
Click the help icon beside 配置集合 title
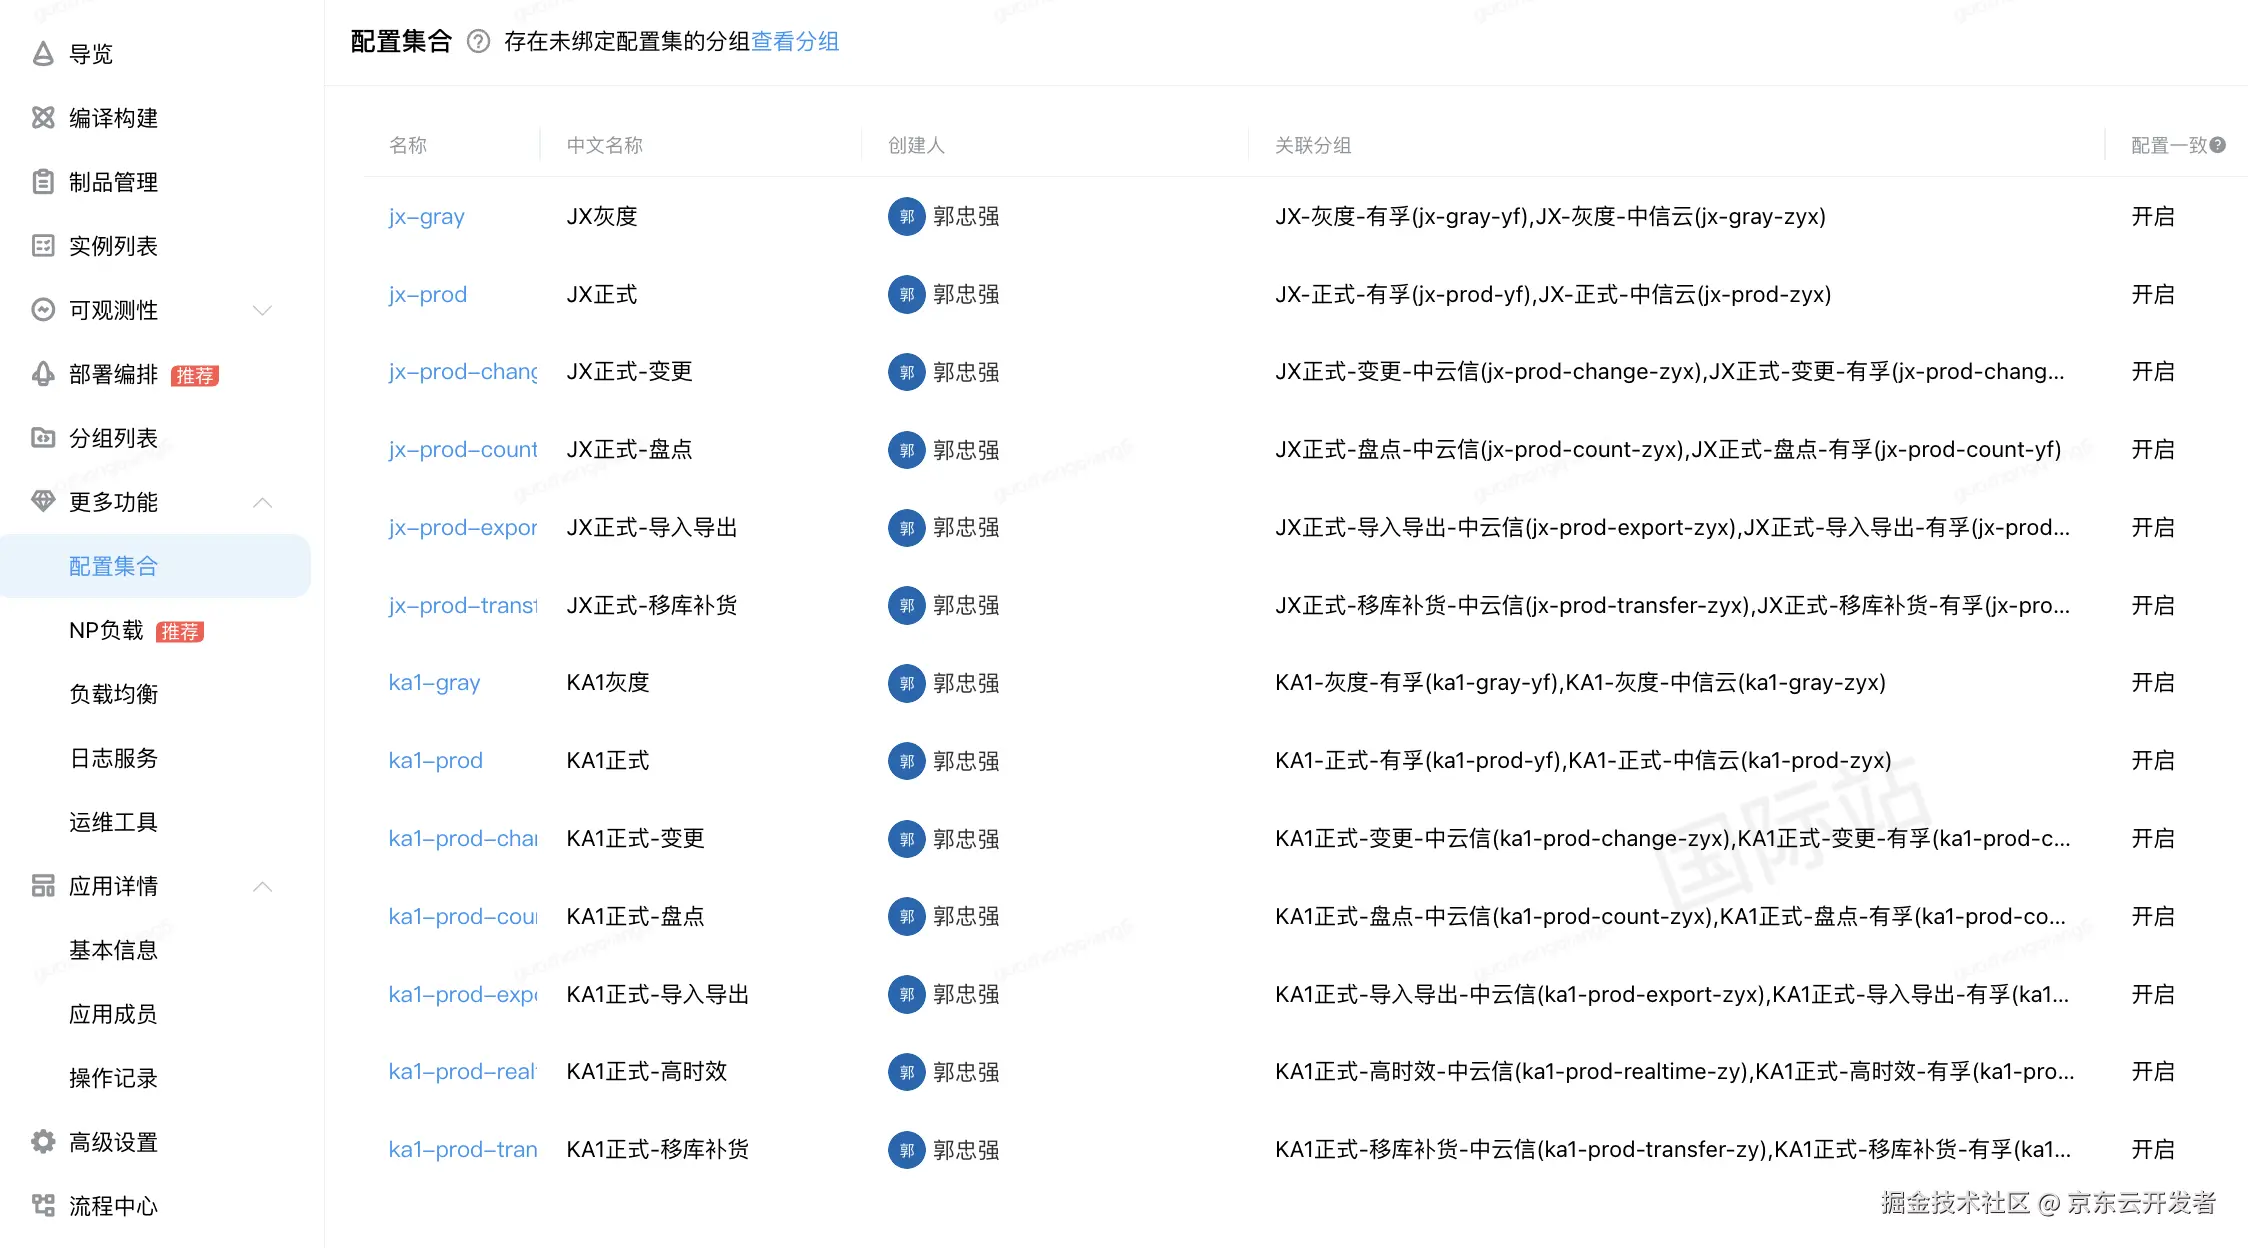[x=479, y=41]
